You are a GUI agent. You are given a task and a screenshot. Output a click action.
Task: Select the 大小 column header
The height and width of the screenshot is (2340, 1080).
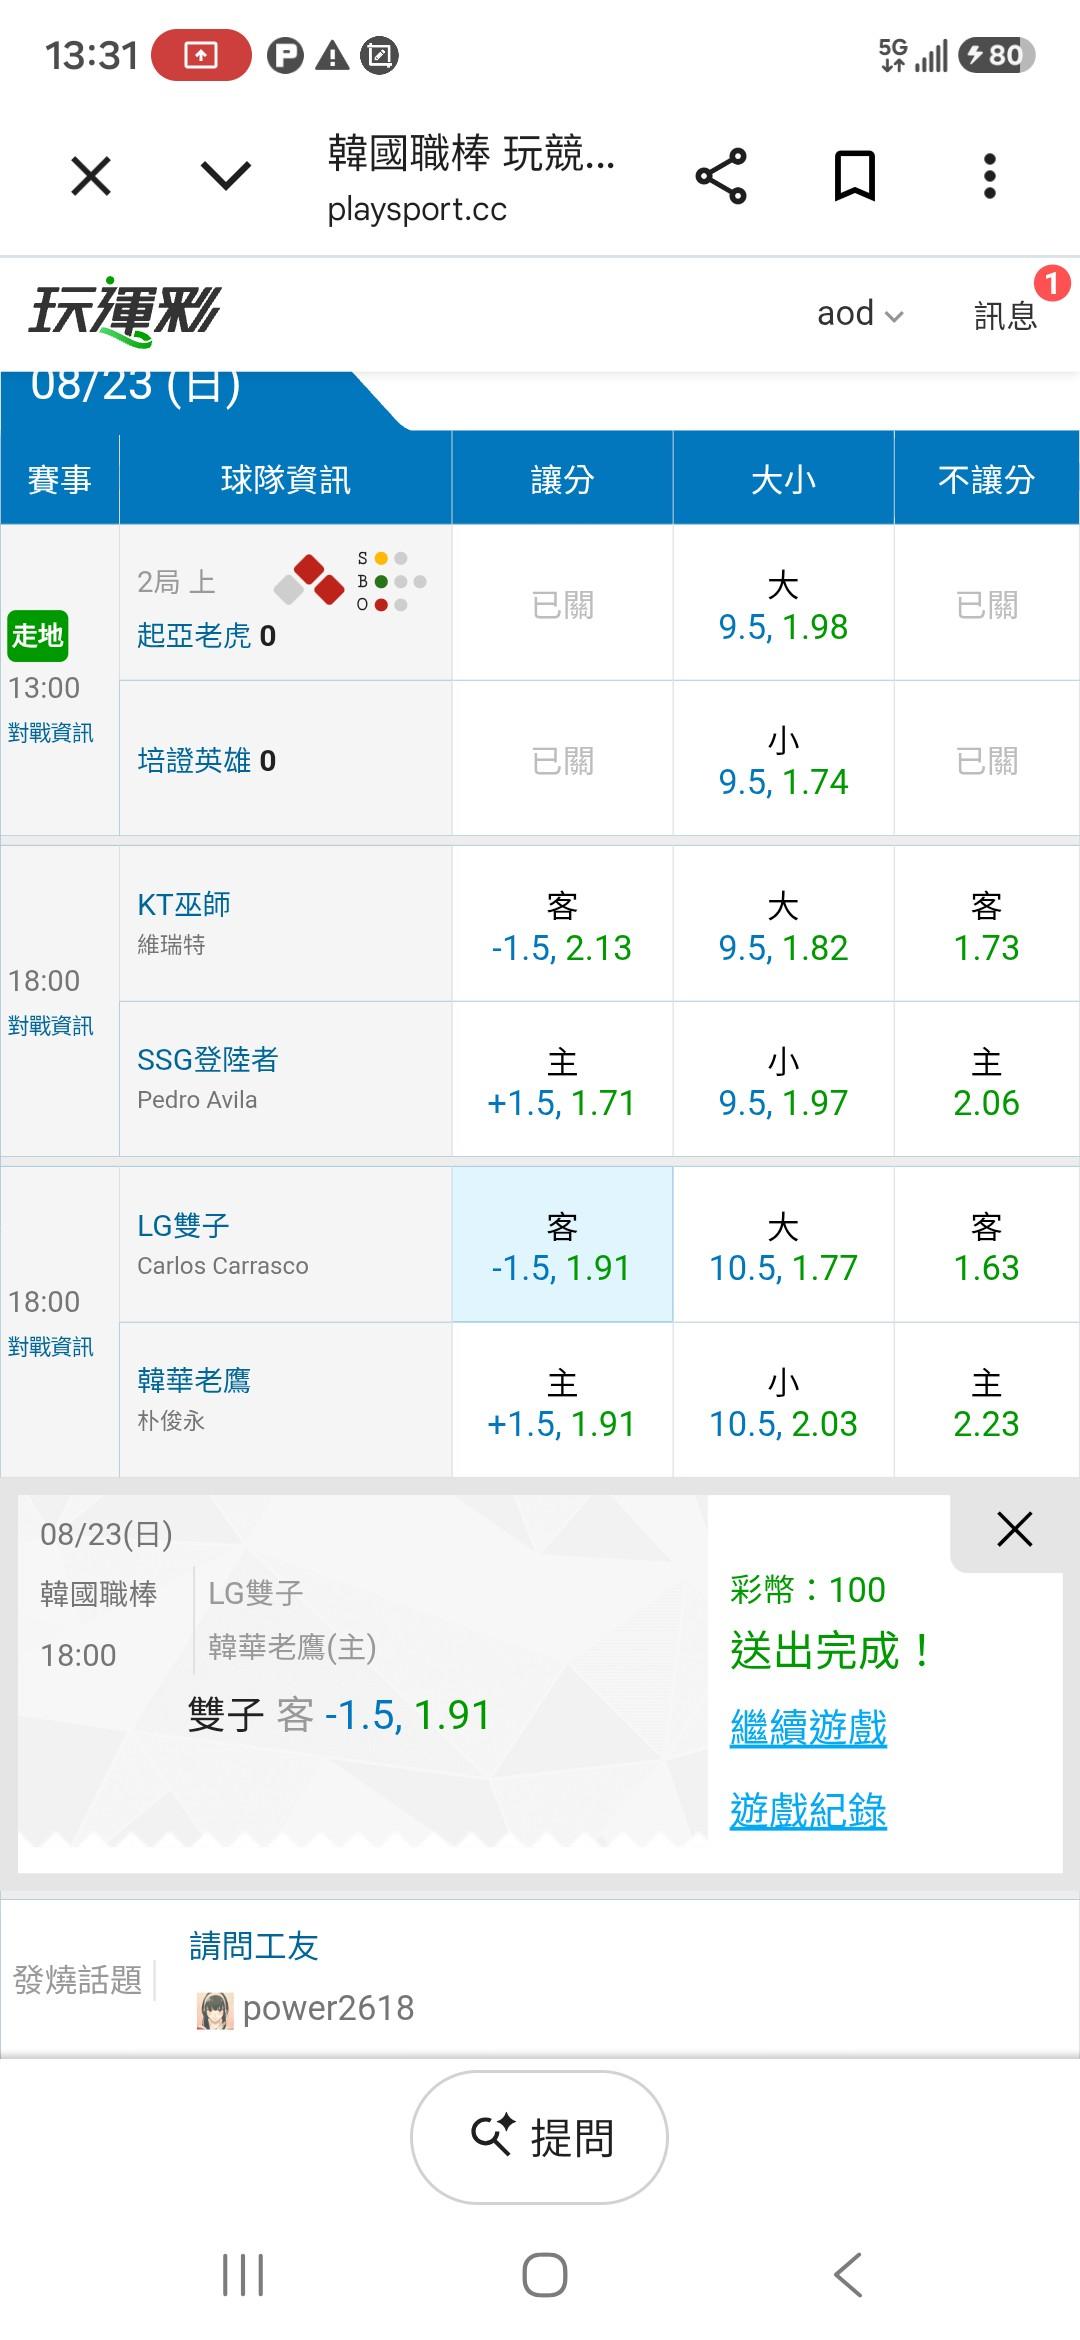[x=783, y=479]
